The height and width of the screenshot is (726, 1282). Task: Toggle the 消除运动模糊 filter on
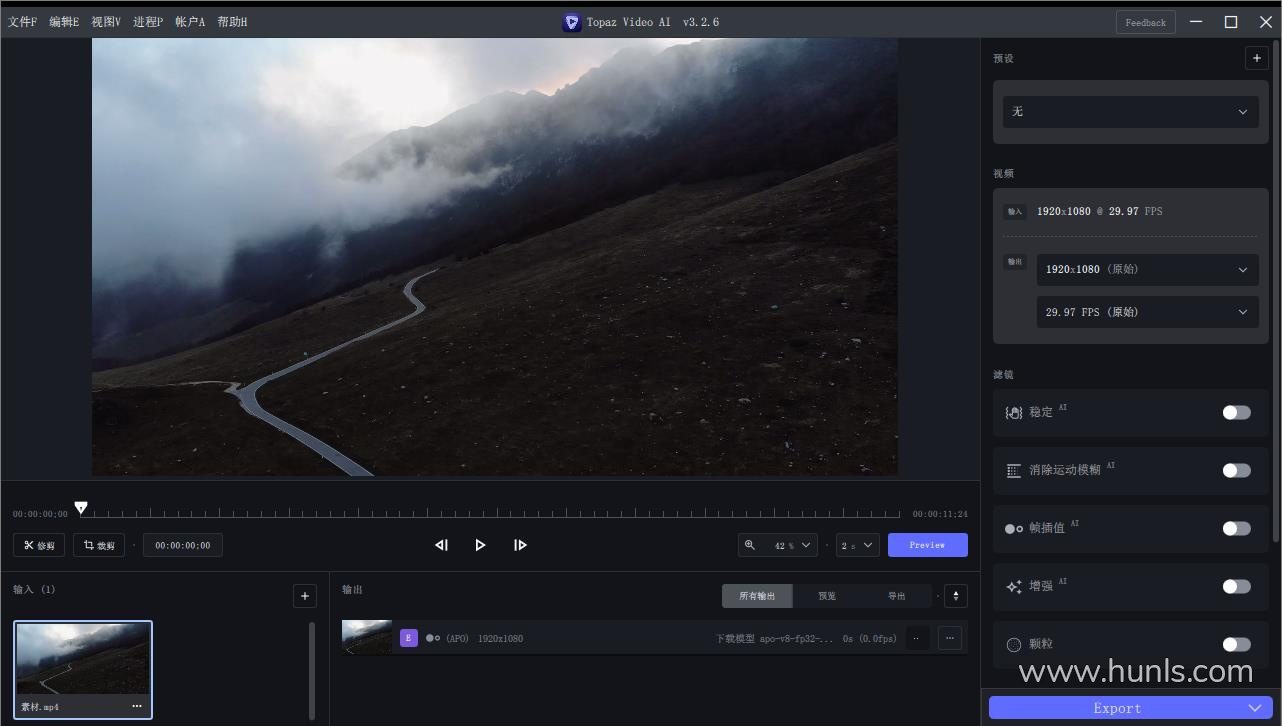coord(1236,470)
